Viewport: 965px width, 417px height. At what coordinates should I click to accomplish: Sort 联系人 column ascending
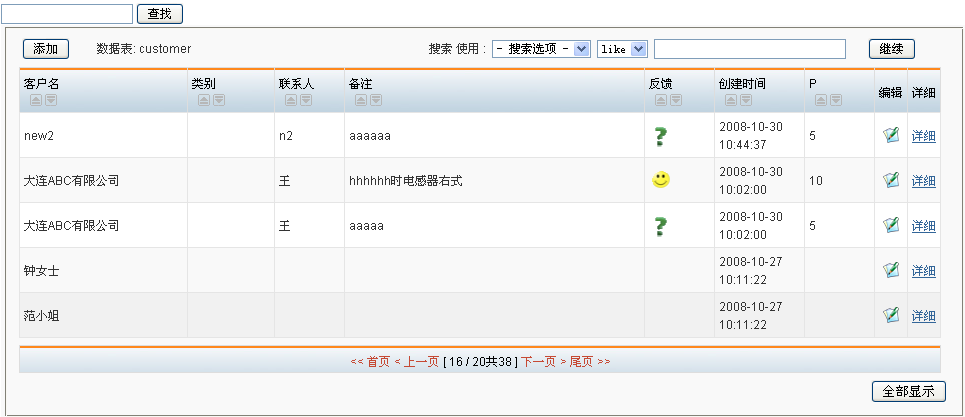[x=291, y=100]
